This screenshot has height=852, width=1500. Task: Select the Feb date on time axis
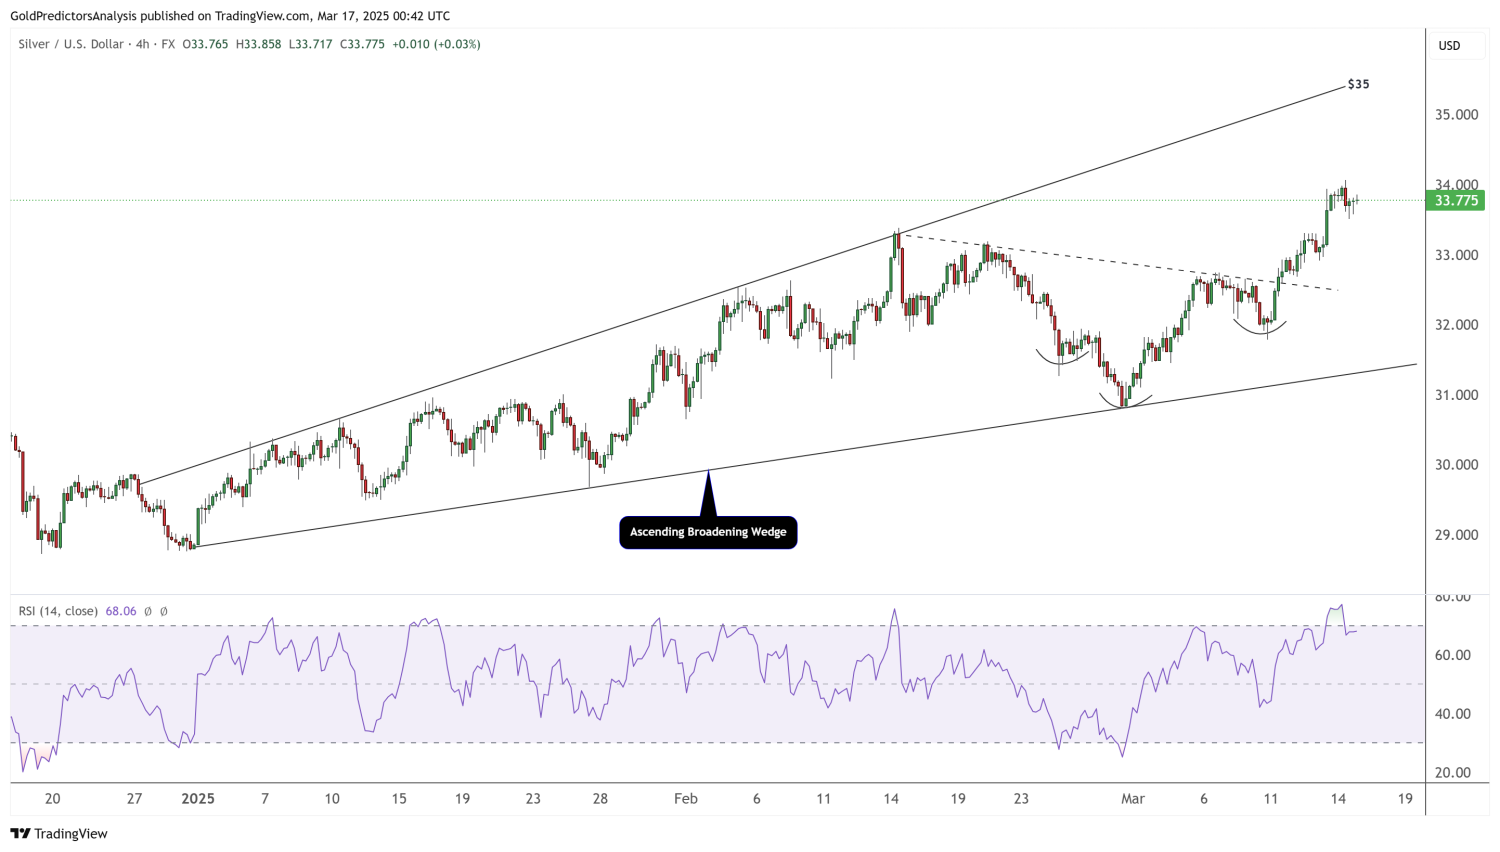point(685,799)
